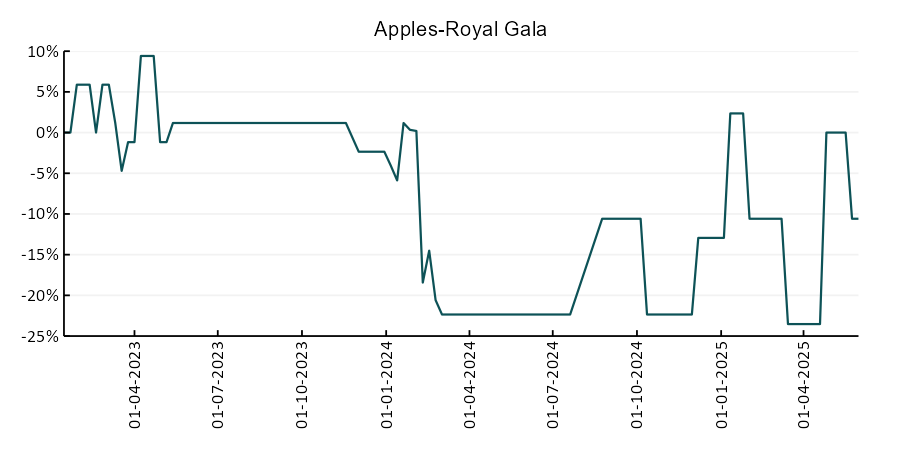
Task: Select the 01-07-2023 date label
Action: [219, 385]
